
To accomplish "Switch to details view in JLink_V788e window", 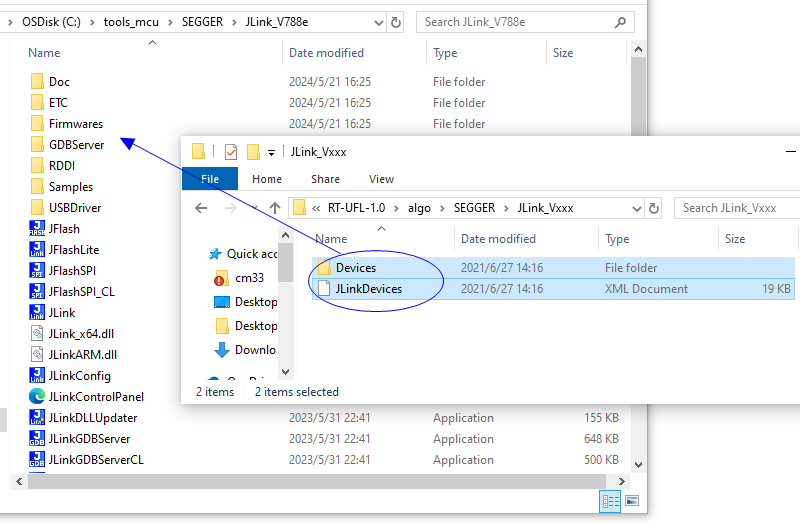I will coord(610,502).
